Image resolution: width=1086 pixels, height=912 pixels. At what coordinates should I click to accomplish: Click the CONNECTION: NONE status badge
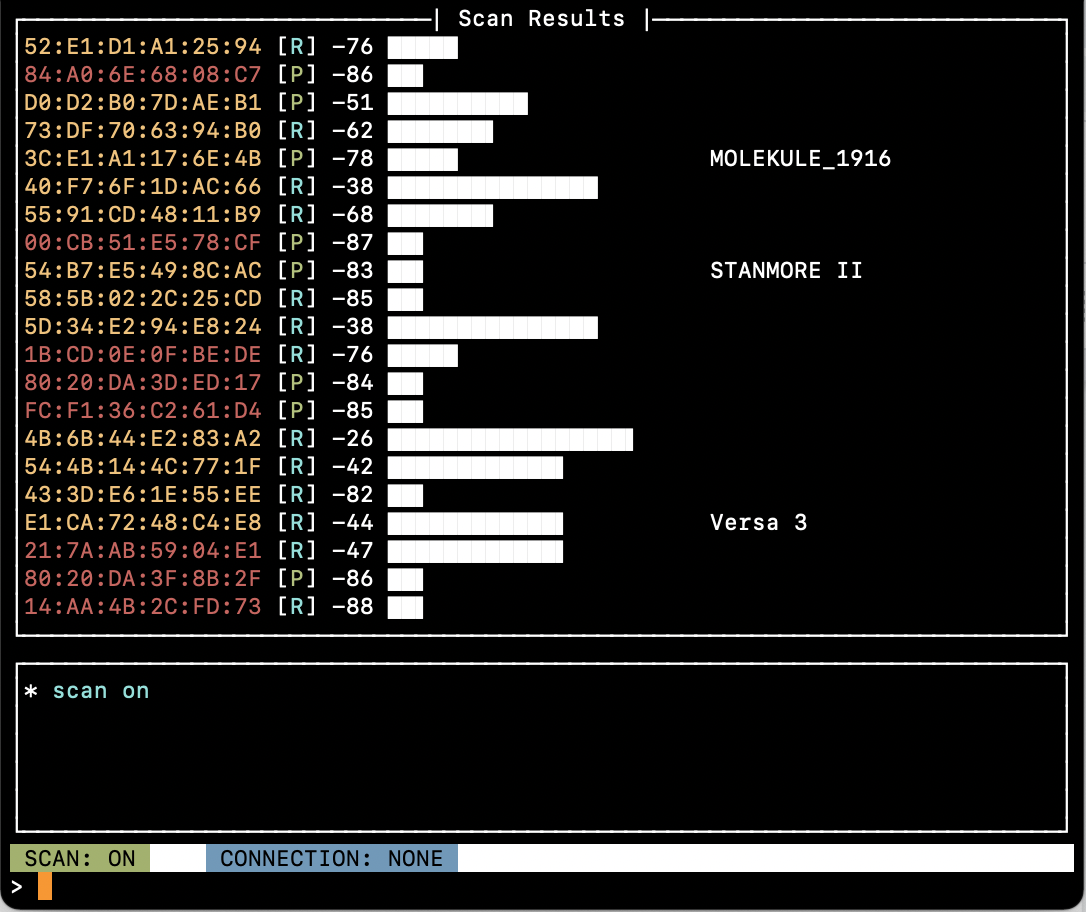[x=331, y=858]
